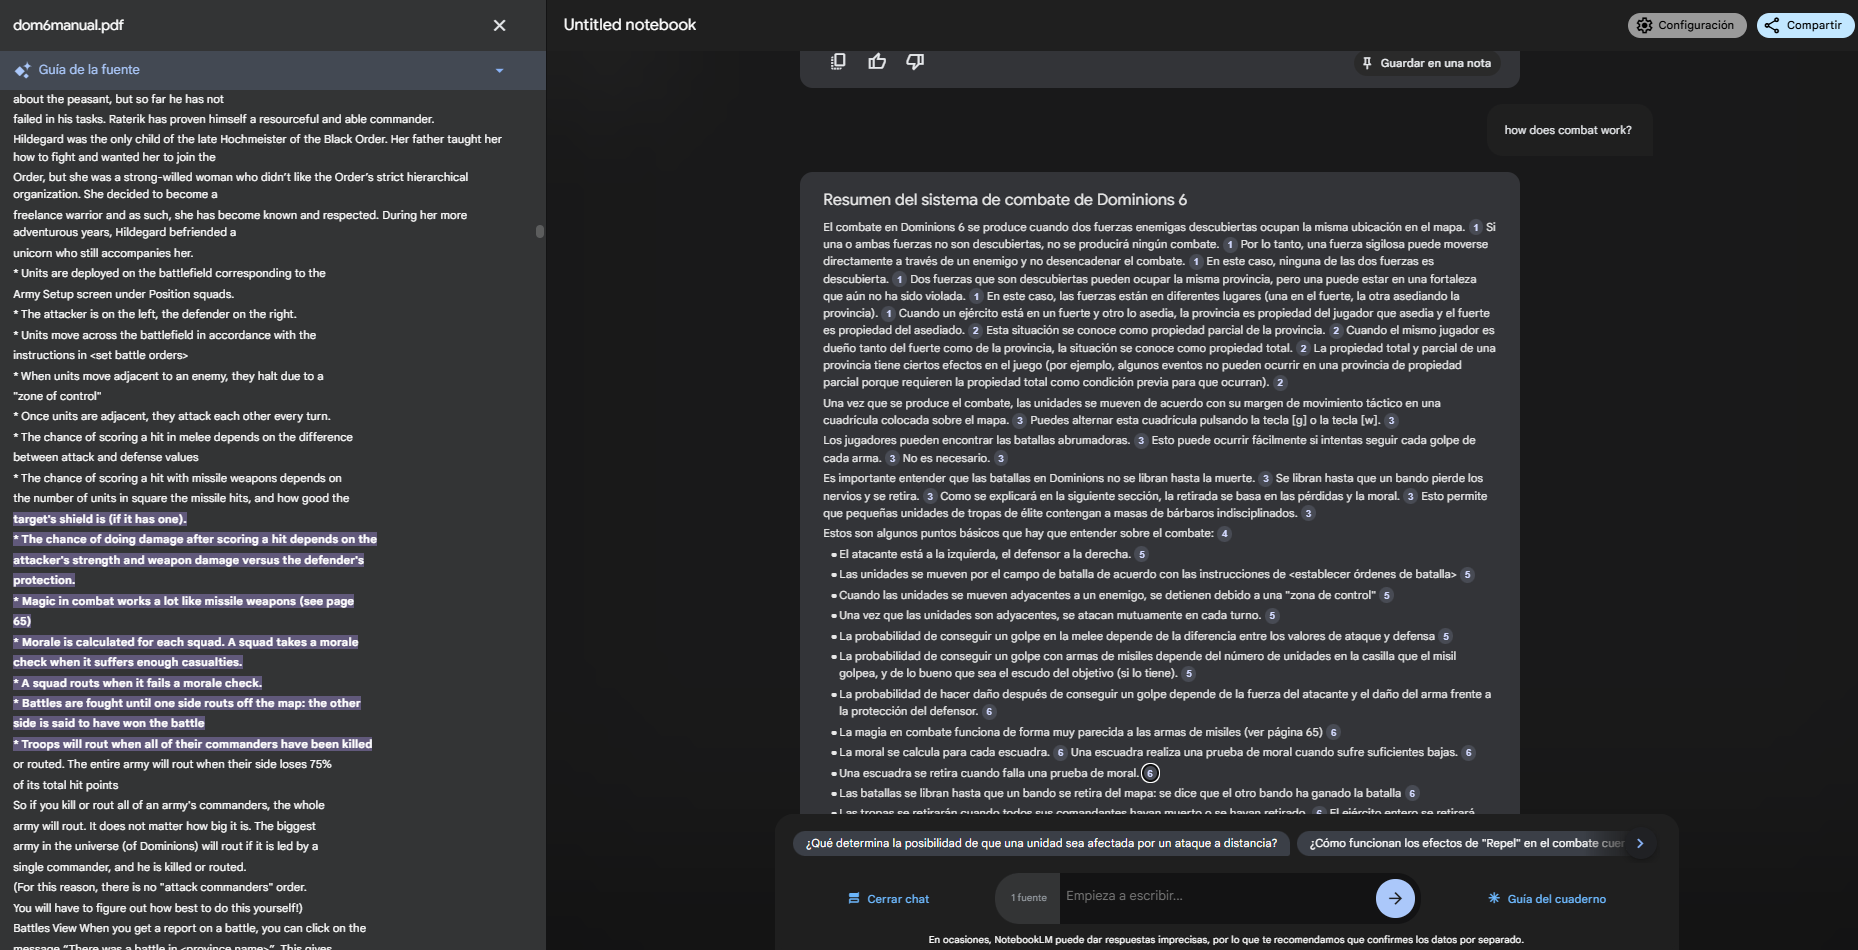Click the sparkle icon beside Guía de la fuente
Image resolution: width=1858 pixels, height=950 pixels.
[x=22, y=70]
